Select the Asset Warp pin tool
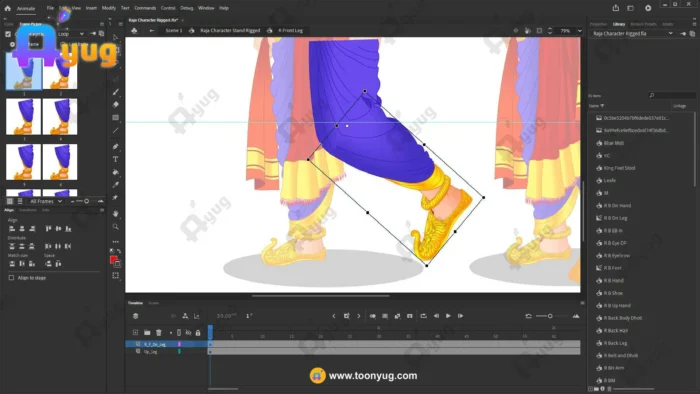 coord(116,198)
